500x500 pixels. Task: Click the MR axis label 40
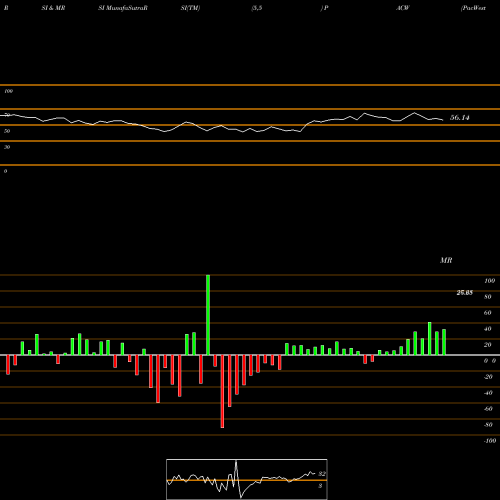point(487,329)
